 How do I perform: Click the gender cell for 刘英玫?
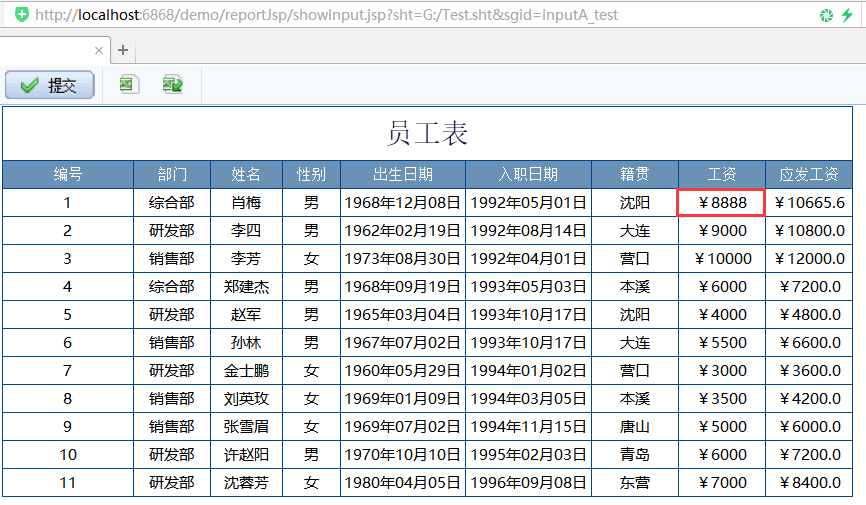coord(311,398)
